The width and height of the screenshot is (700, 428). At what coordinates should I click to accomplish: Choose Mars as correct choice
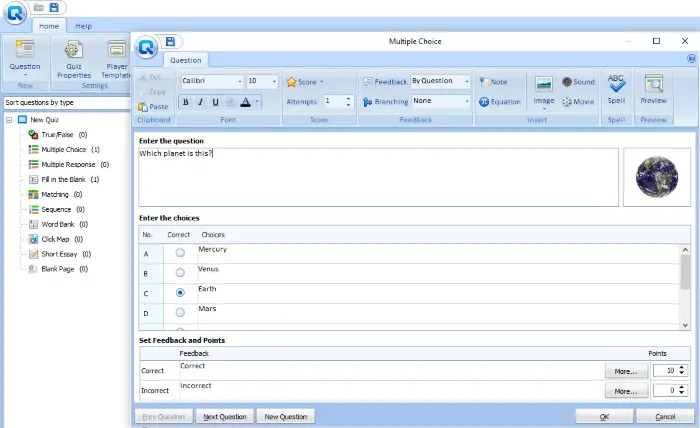point(180,313)
